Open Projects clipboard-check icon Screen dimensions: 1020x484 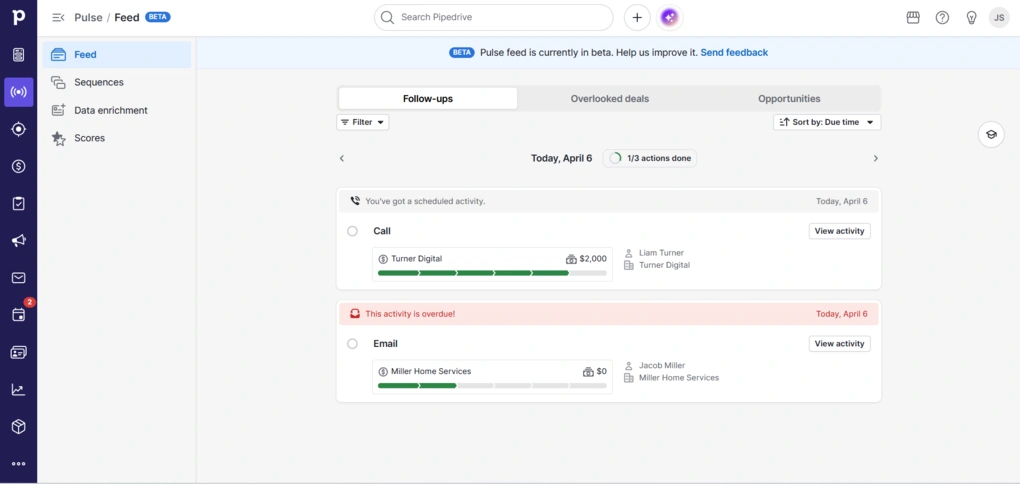coord(18,204)
